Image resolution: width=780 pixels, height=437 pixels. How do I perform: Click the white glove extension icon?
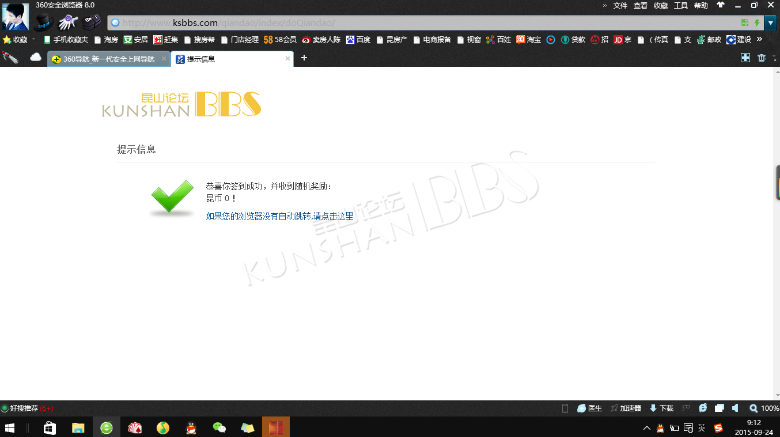click(68, 22)
